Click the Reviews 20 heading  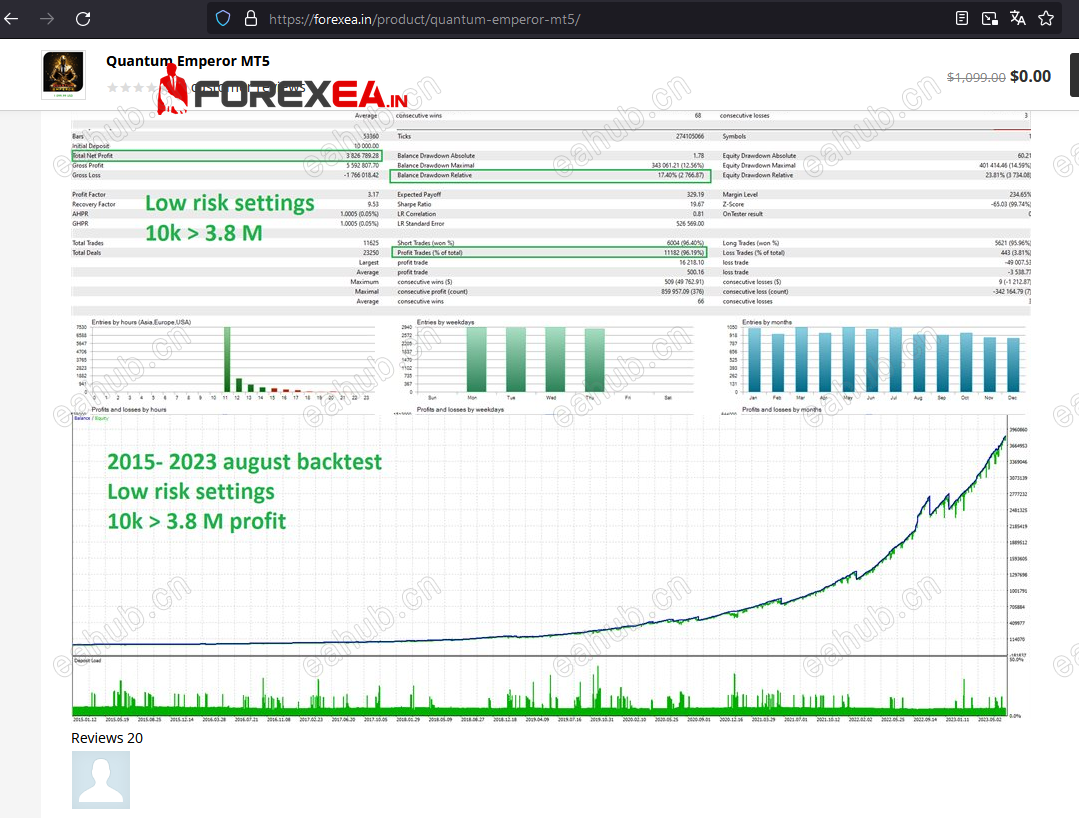tap(107, 738)
